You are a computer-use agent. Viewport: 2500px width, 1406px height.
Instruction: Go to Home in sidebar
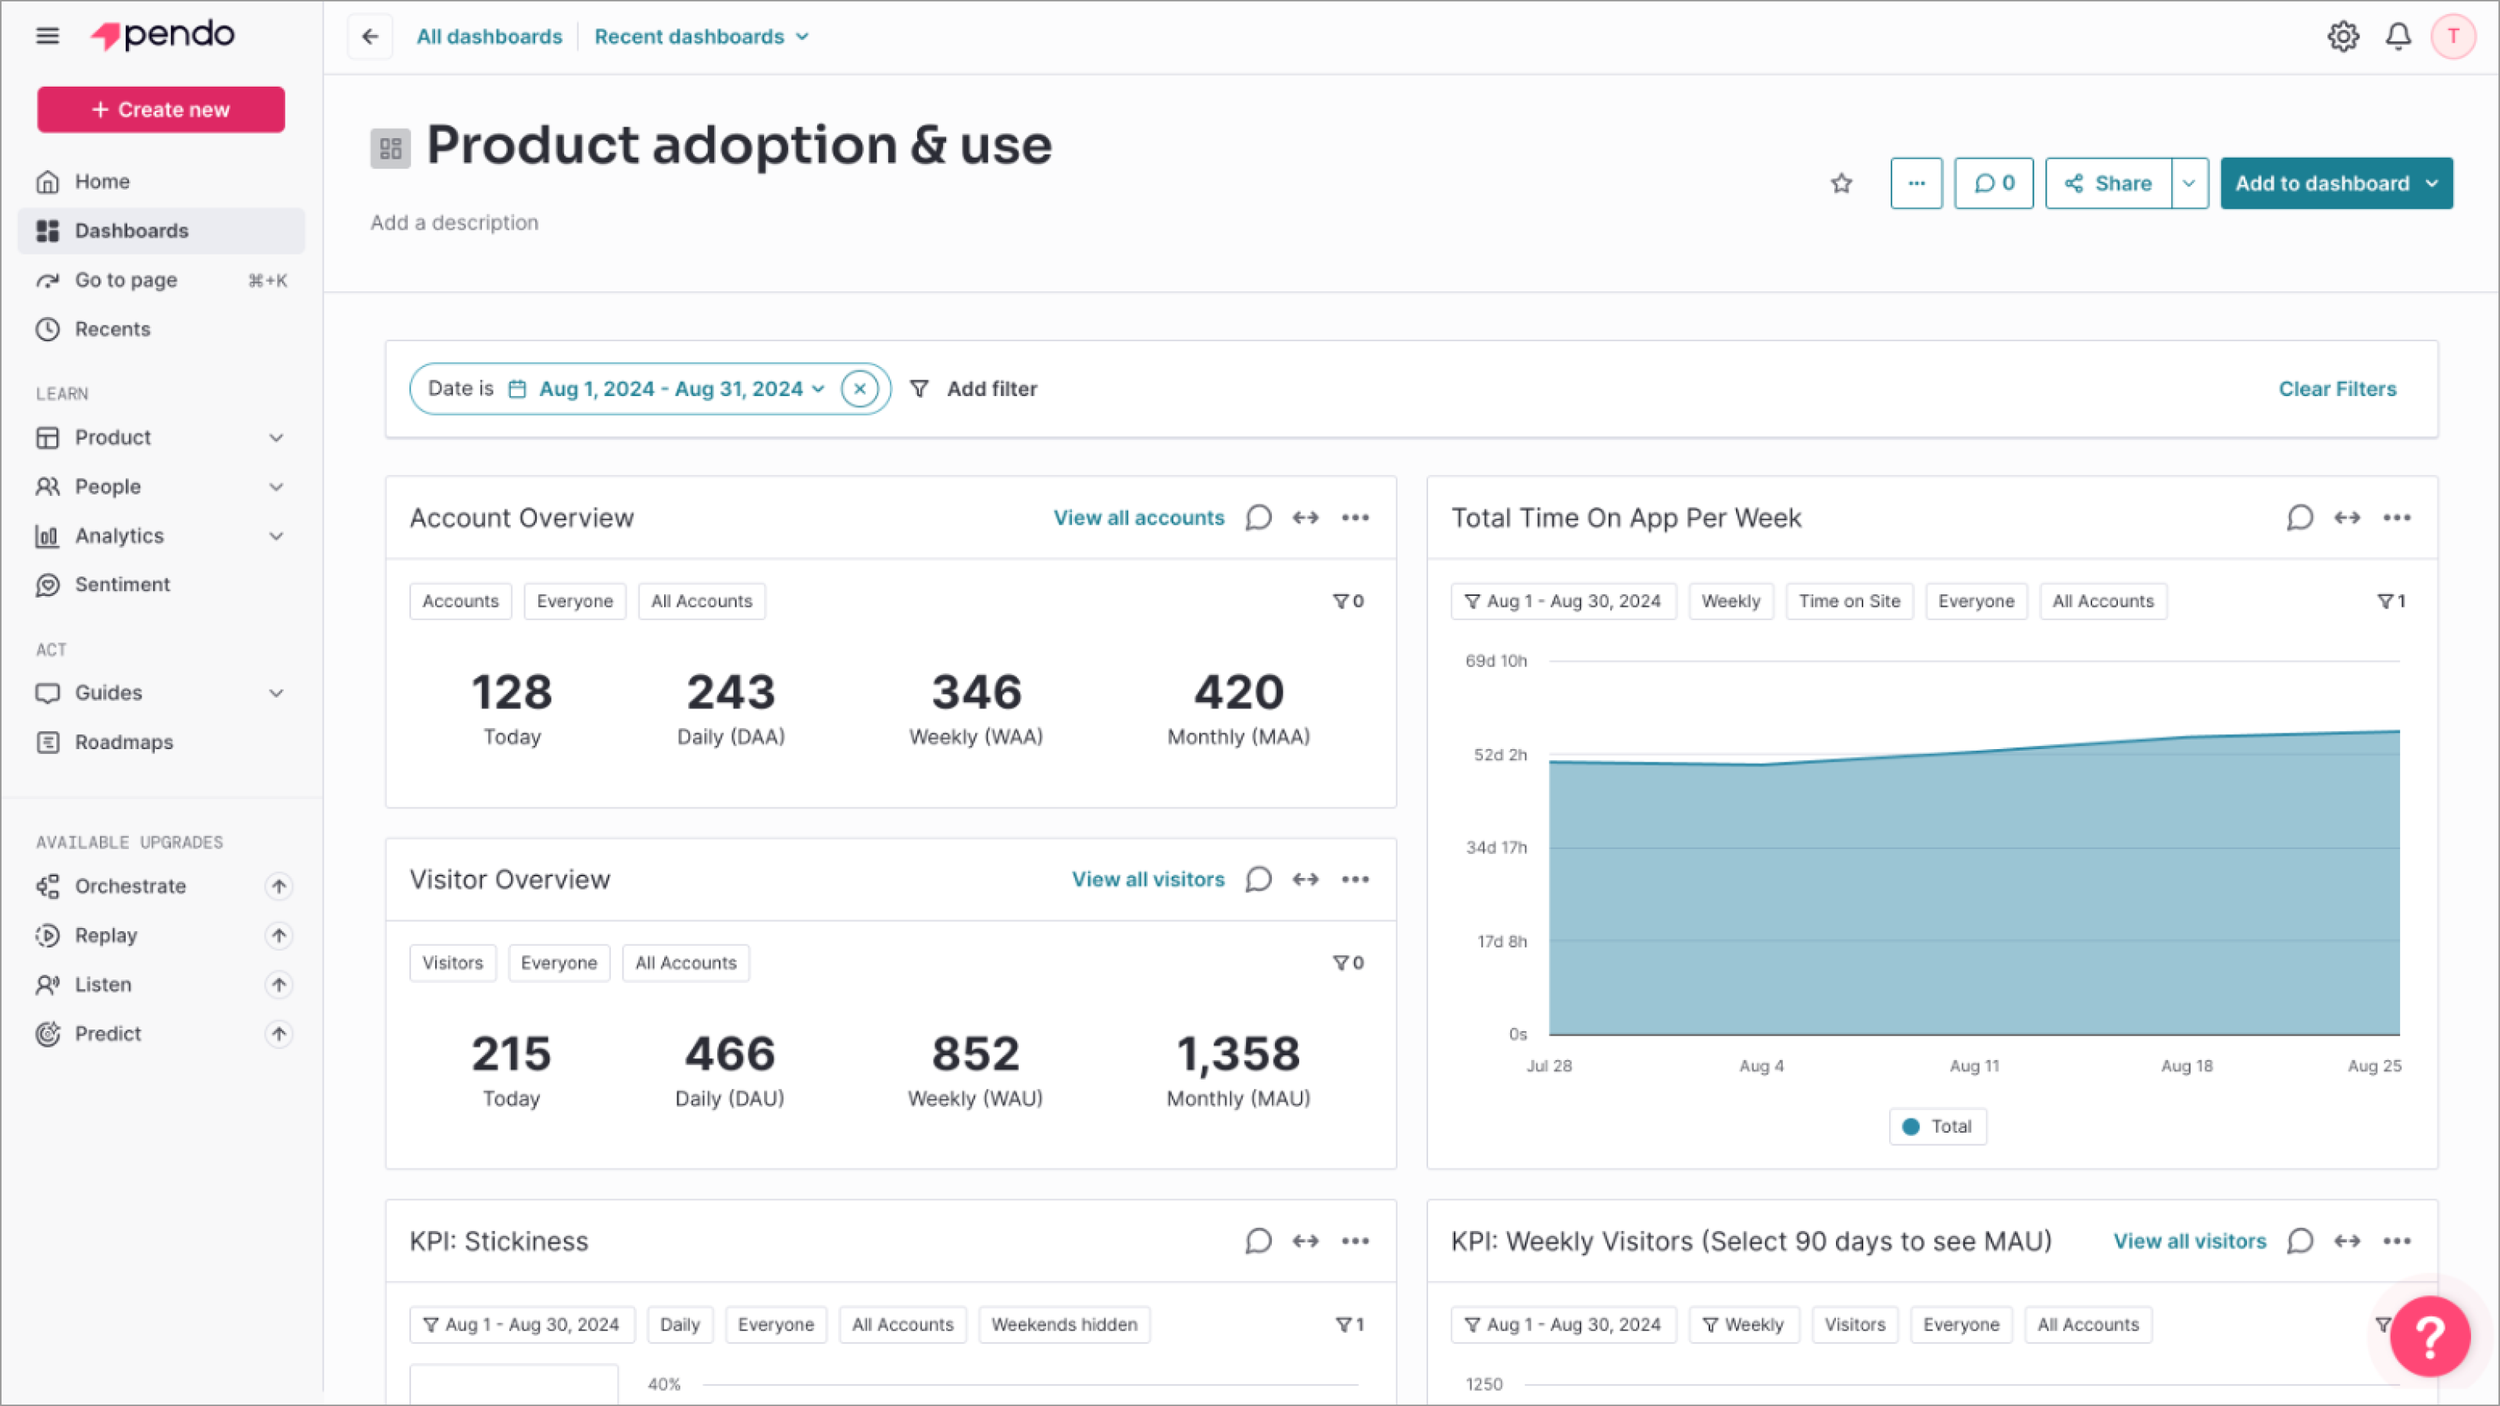point(102,182)
